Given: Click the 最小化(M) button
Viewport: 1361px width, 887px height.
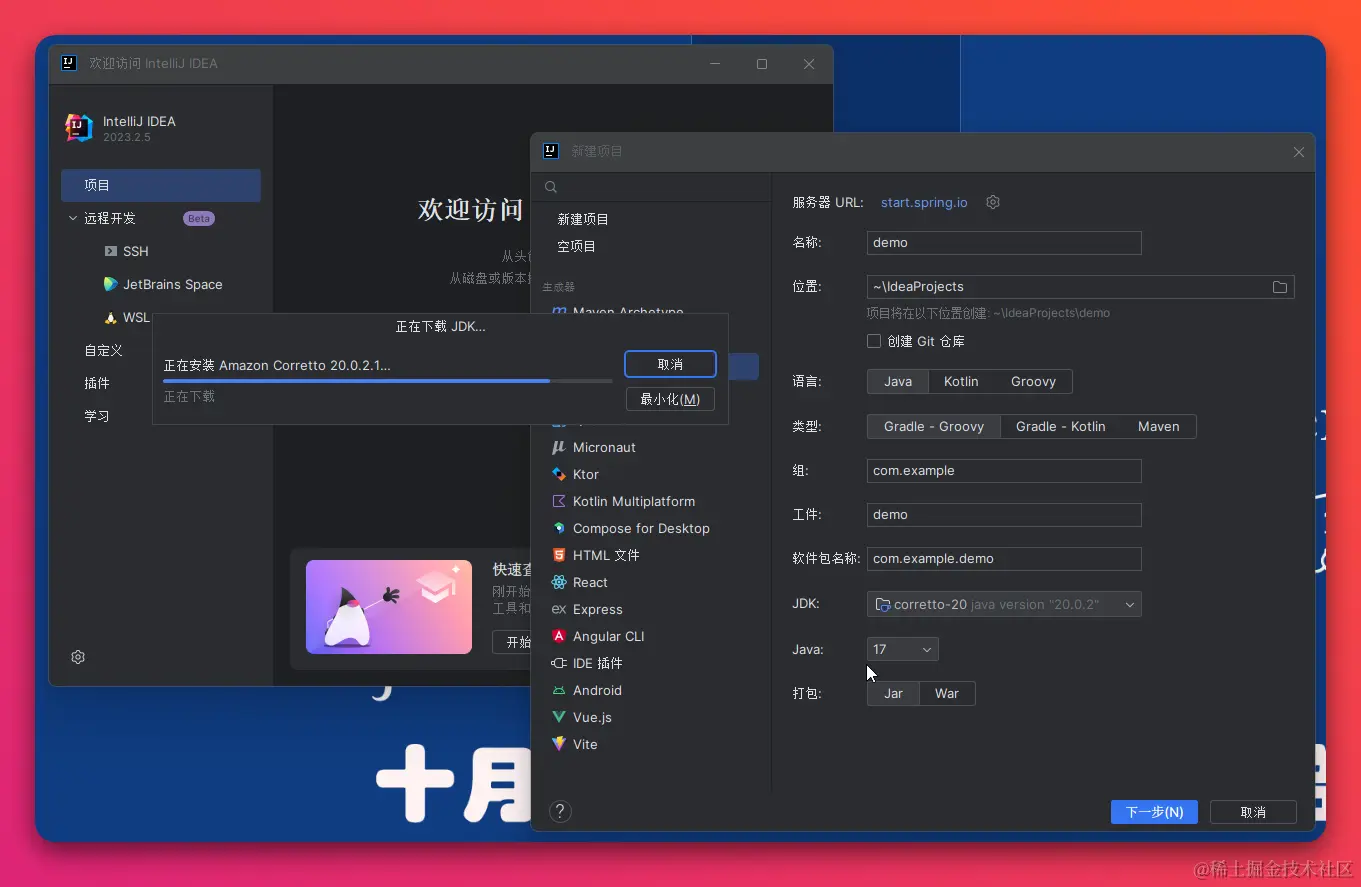Looking at the screenshot, I should click(670, 399).
